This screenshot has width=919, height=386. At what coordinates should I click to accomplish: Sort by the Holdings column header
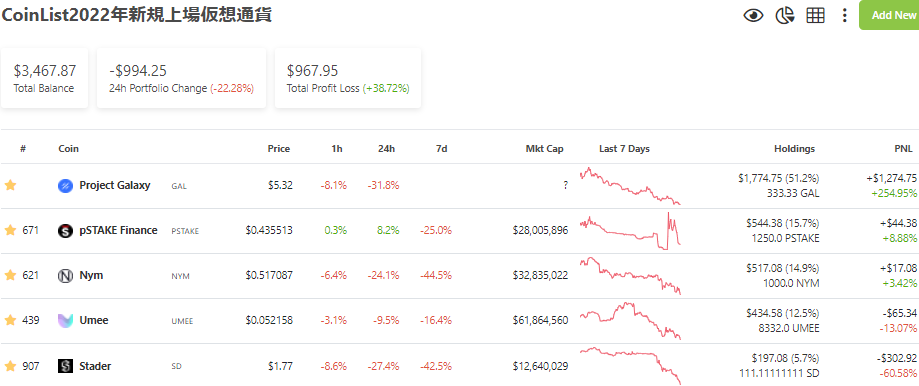point(794,149)
